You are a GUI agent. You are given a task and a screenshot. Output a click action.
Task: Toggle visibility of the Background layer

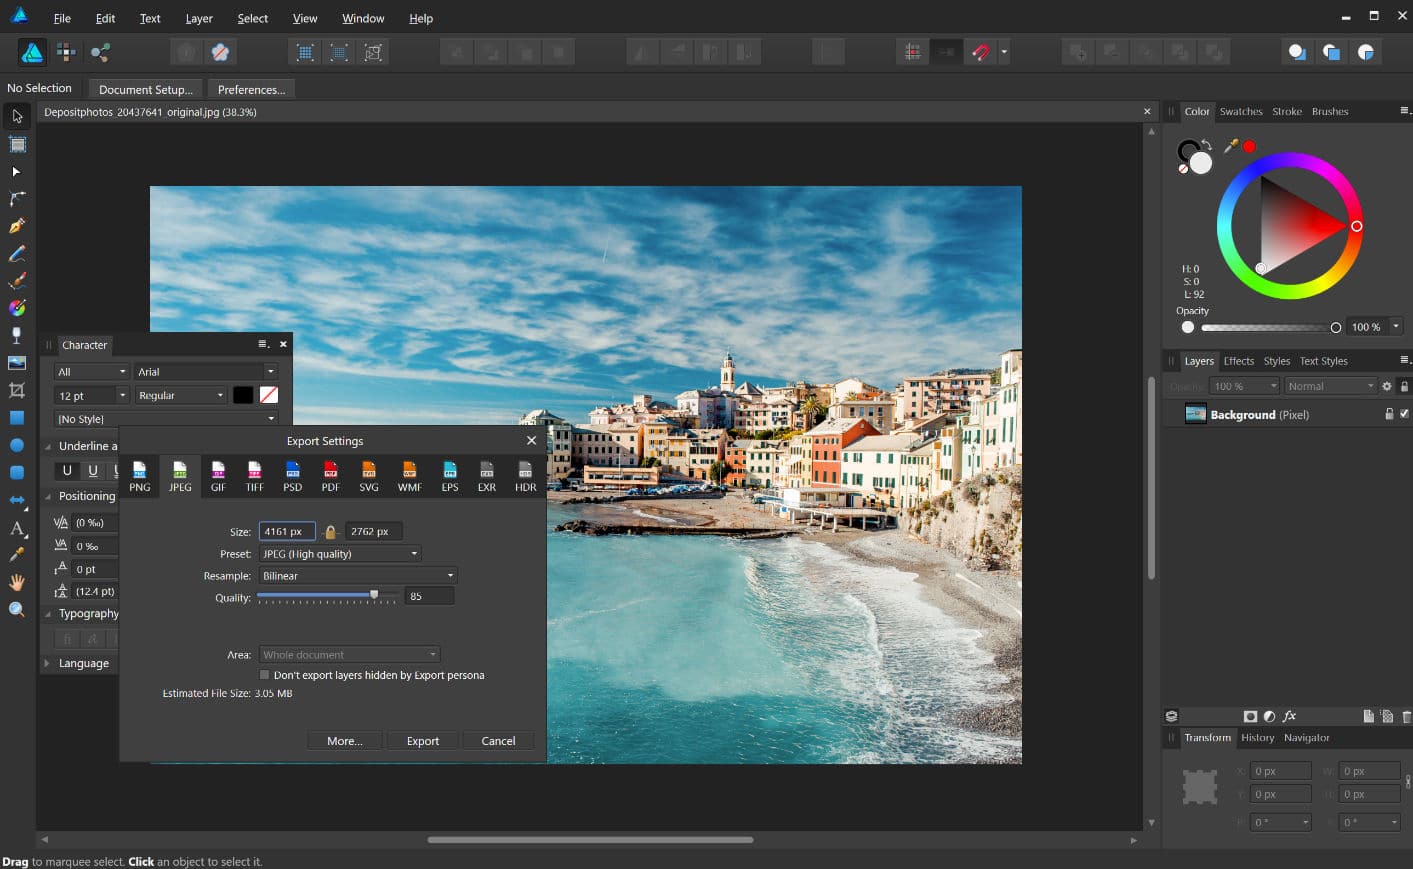(1405, 413)
